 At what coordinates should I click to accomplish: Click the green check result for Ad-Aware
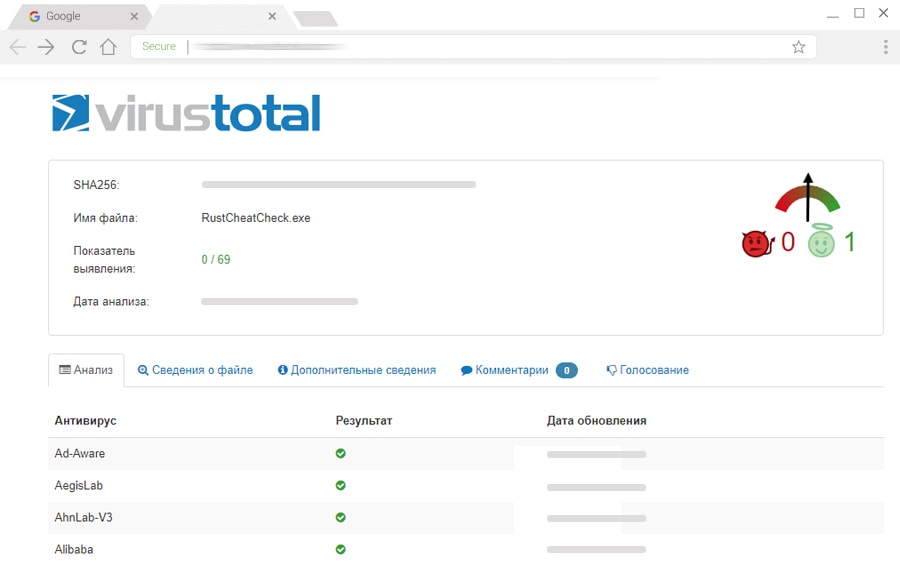tap(340, 454)
